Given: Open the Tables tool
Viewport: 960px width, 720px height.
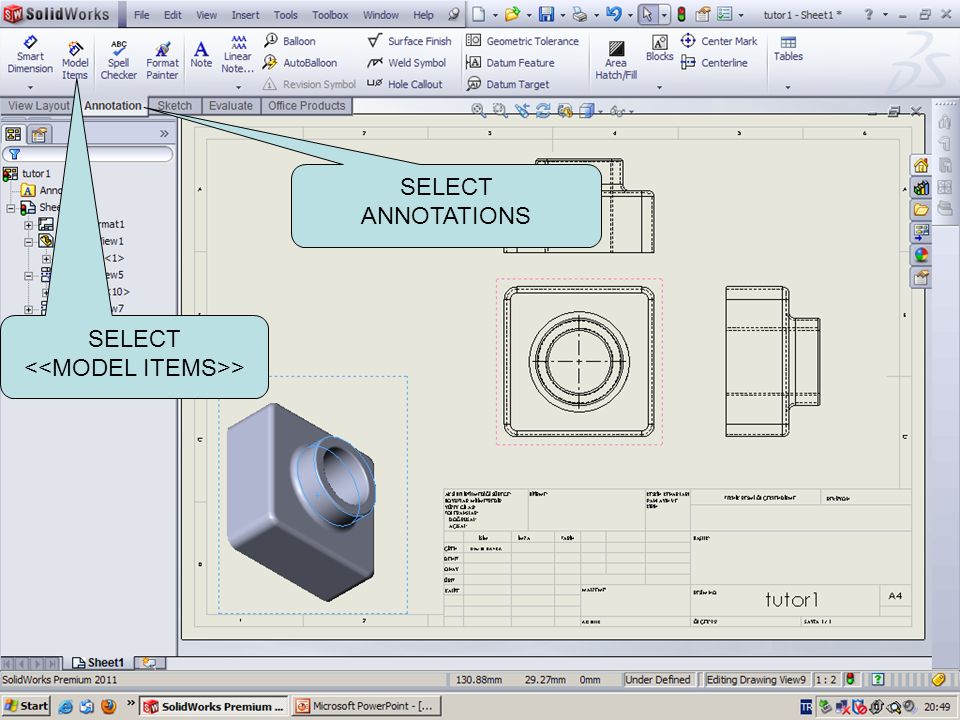Looking at the screenshot, I should (788, 48).
